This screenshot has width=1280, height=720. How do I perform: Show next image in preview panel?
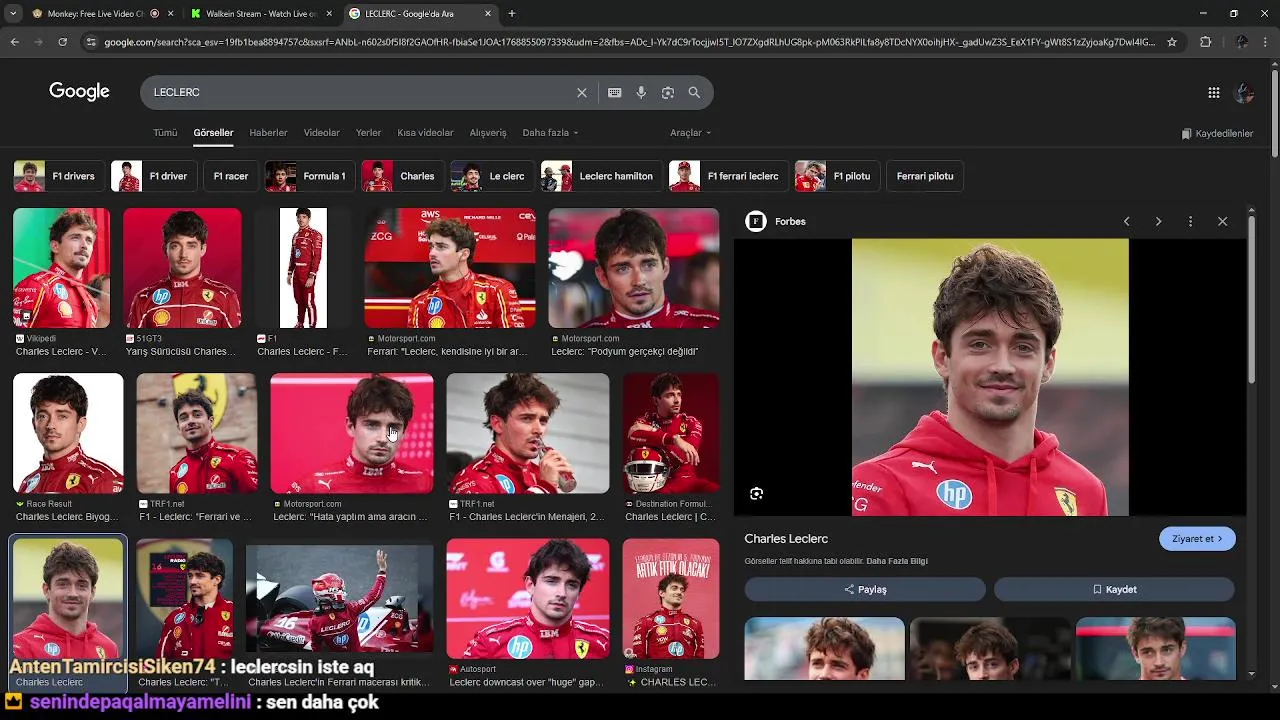(1158, 221)
